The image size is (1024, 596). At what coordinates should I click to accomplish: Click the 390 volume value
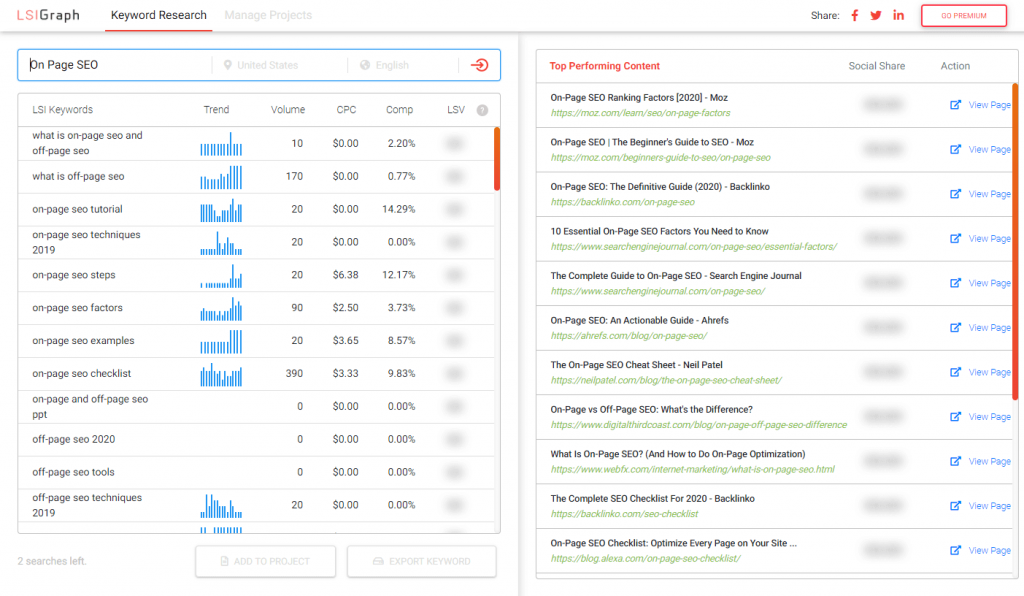295,374
